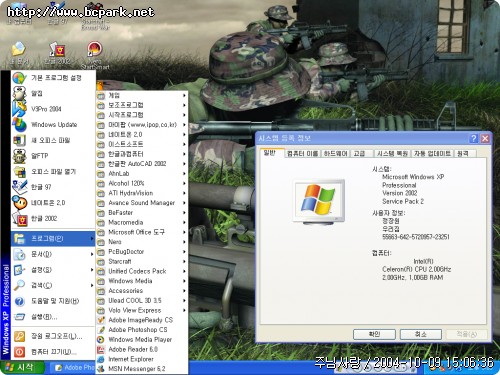Viewport: 500px width, 375px height.
Task: Open the Volo View Express folder
Action: point(142,310)
